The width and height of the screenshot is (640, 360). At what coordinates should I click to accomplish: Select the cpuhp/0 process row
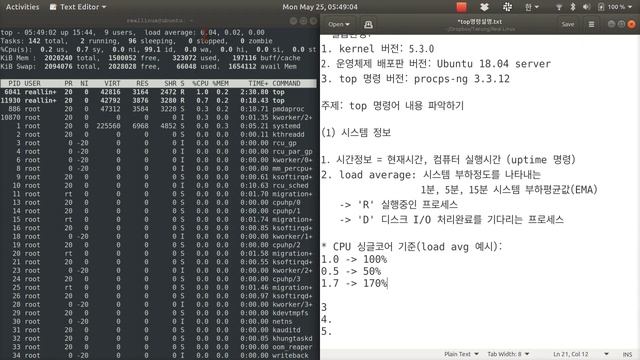click(158, 202)
